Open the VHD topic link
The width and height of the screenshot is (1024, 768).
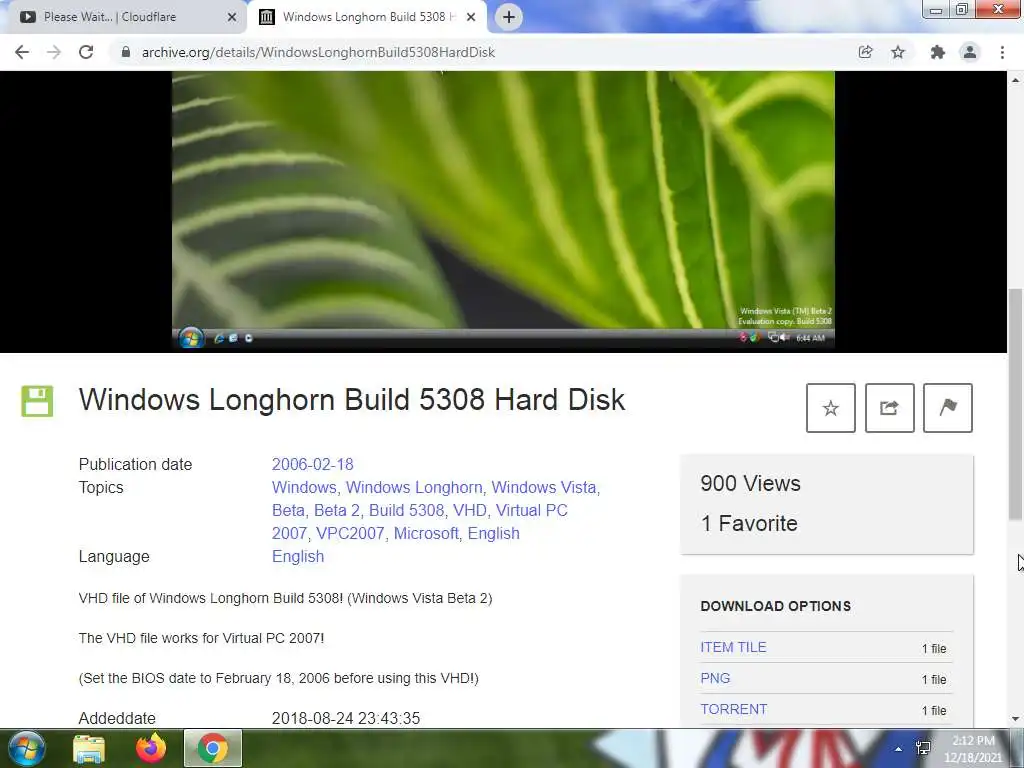[470, 510]
